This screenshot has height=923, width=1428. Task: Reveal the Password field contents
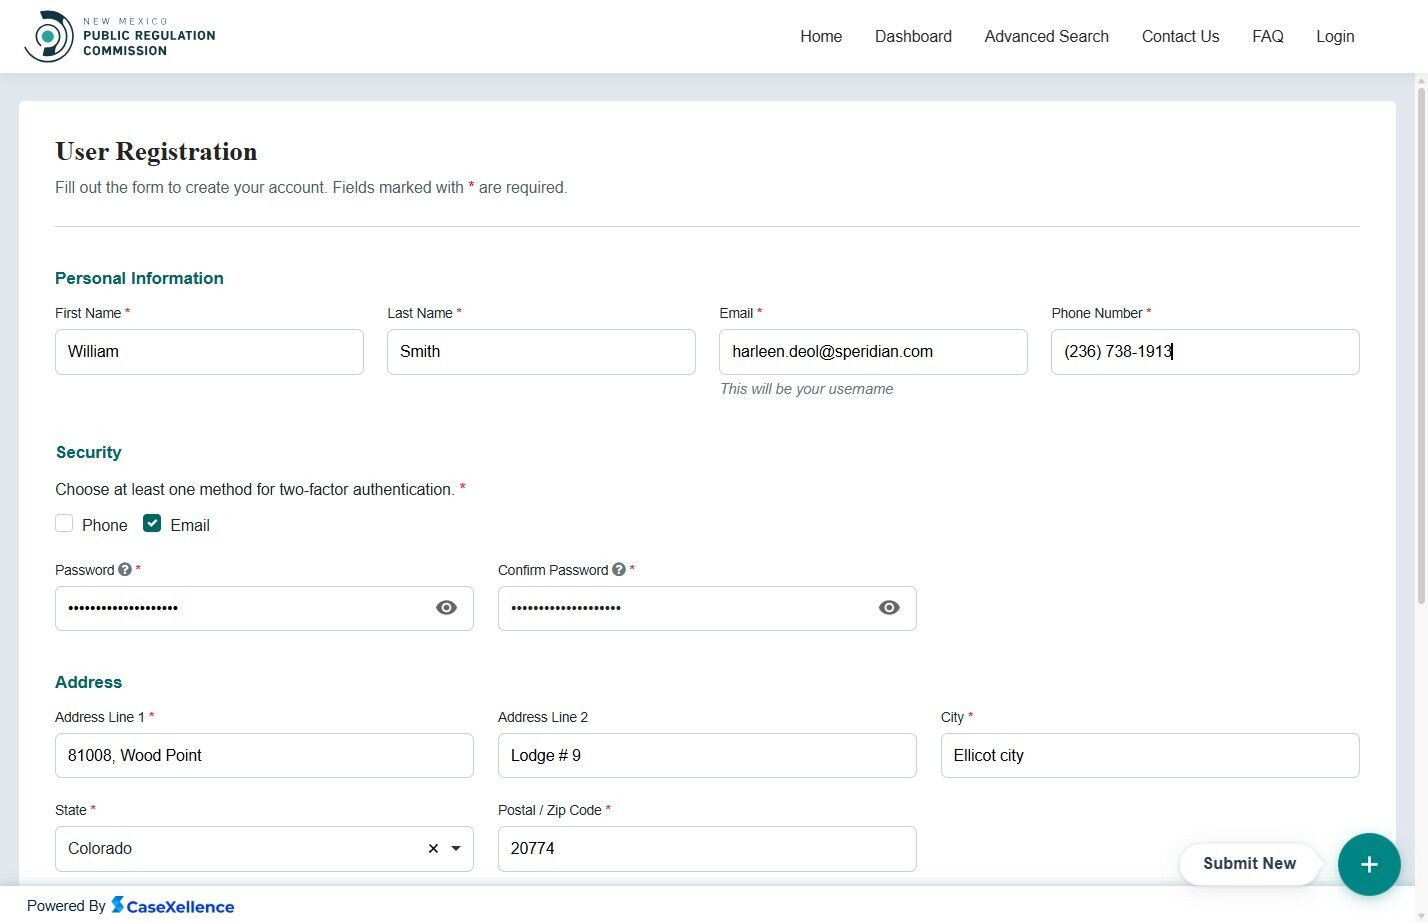coord(446,607)
